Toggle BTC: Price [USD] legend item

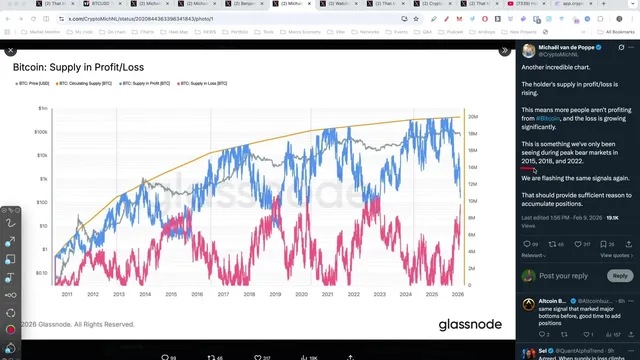(x=32, y=83)
